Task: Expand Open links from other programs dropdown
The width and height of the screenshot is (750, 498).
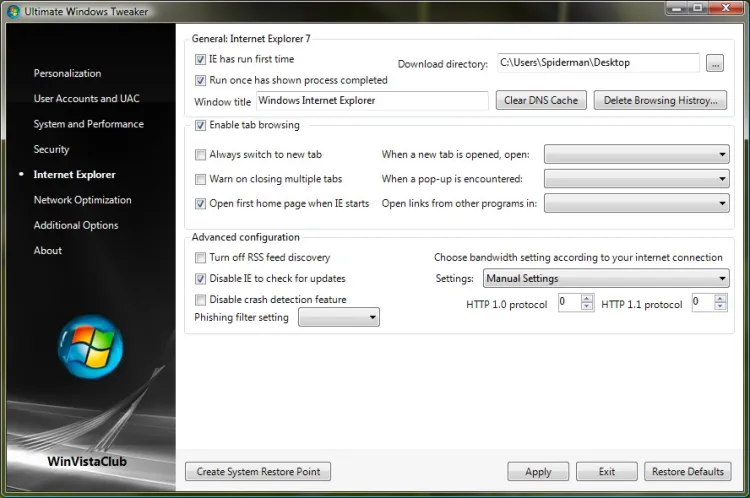Action: pos(637,203)
